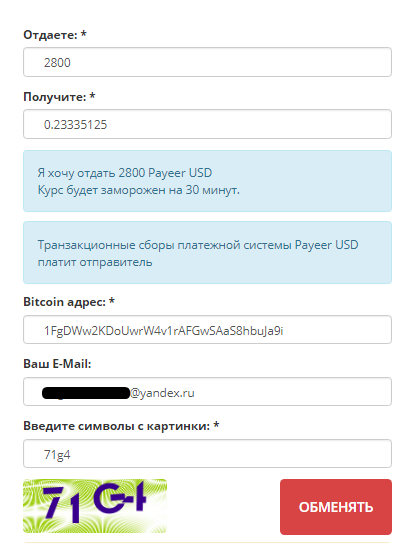Click the "Введите символы с картинки:" label
Image resolution: width=414 pixels, height=543 pixels.
click(x=117, y=426)
